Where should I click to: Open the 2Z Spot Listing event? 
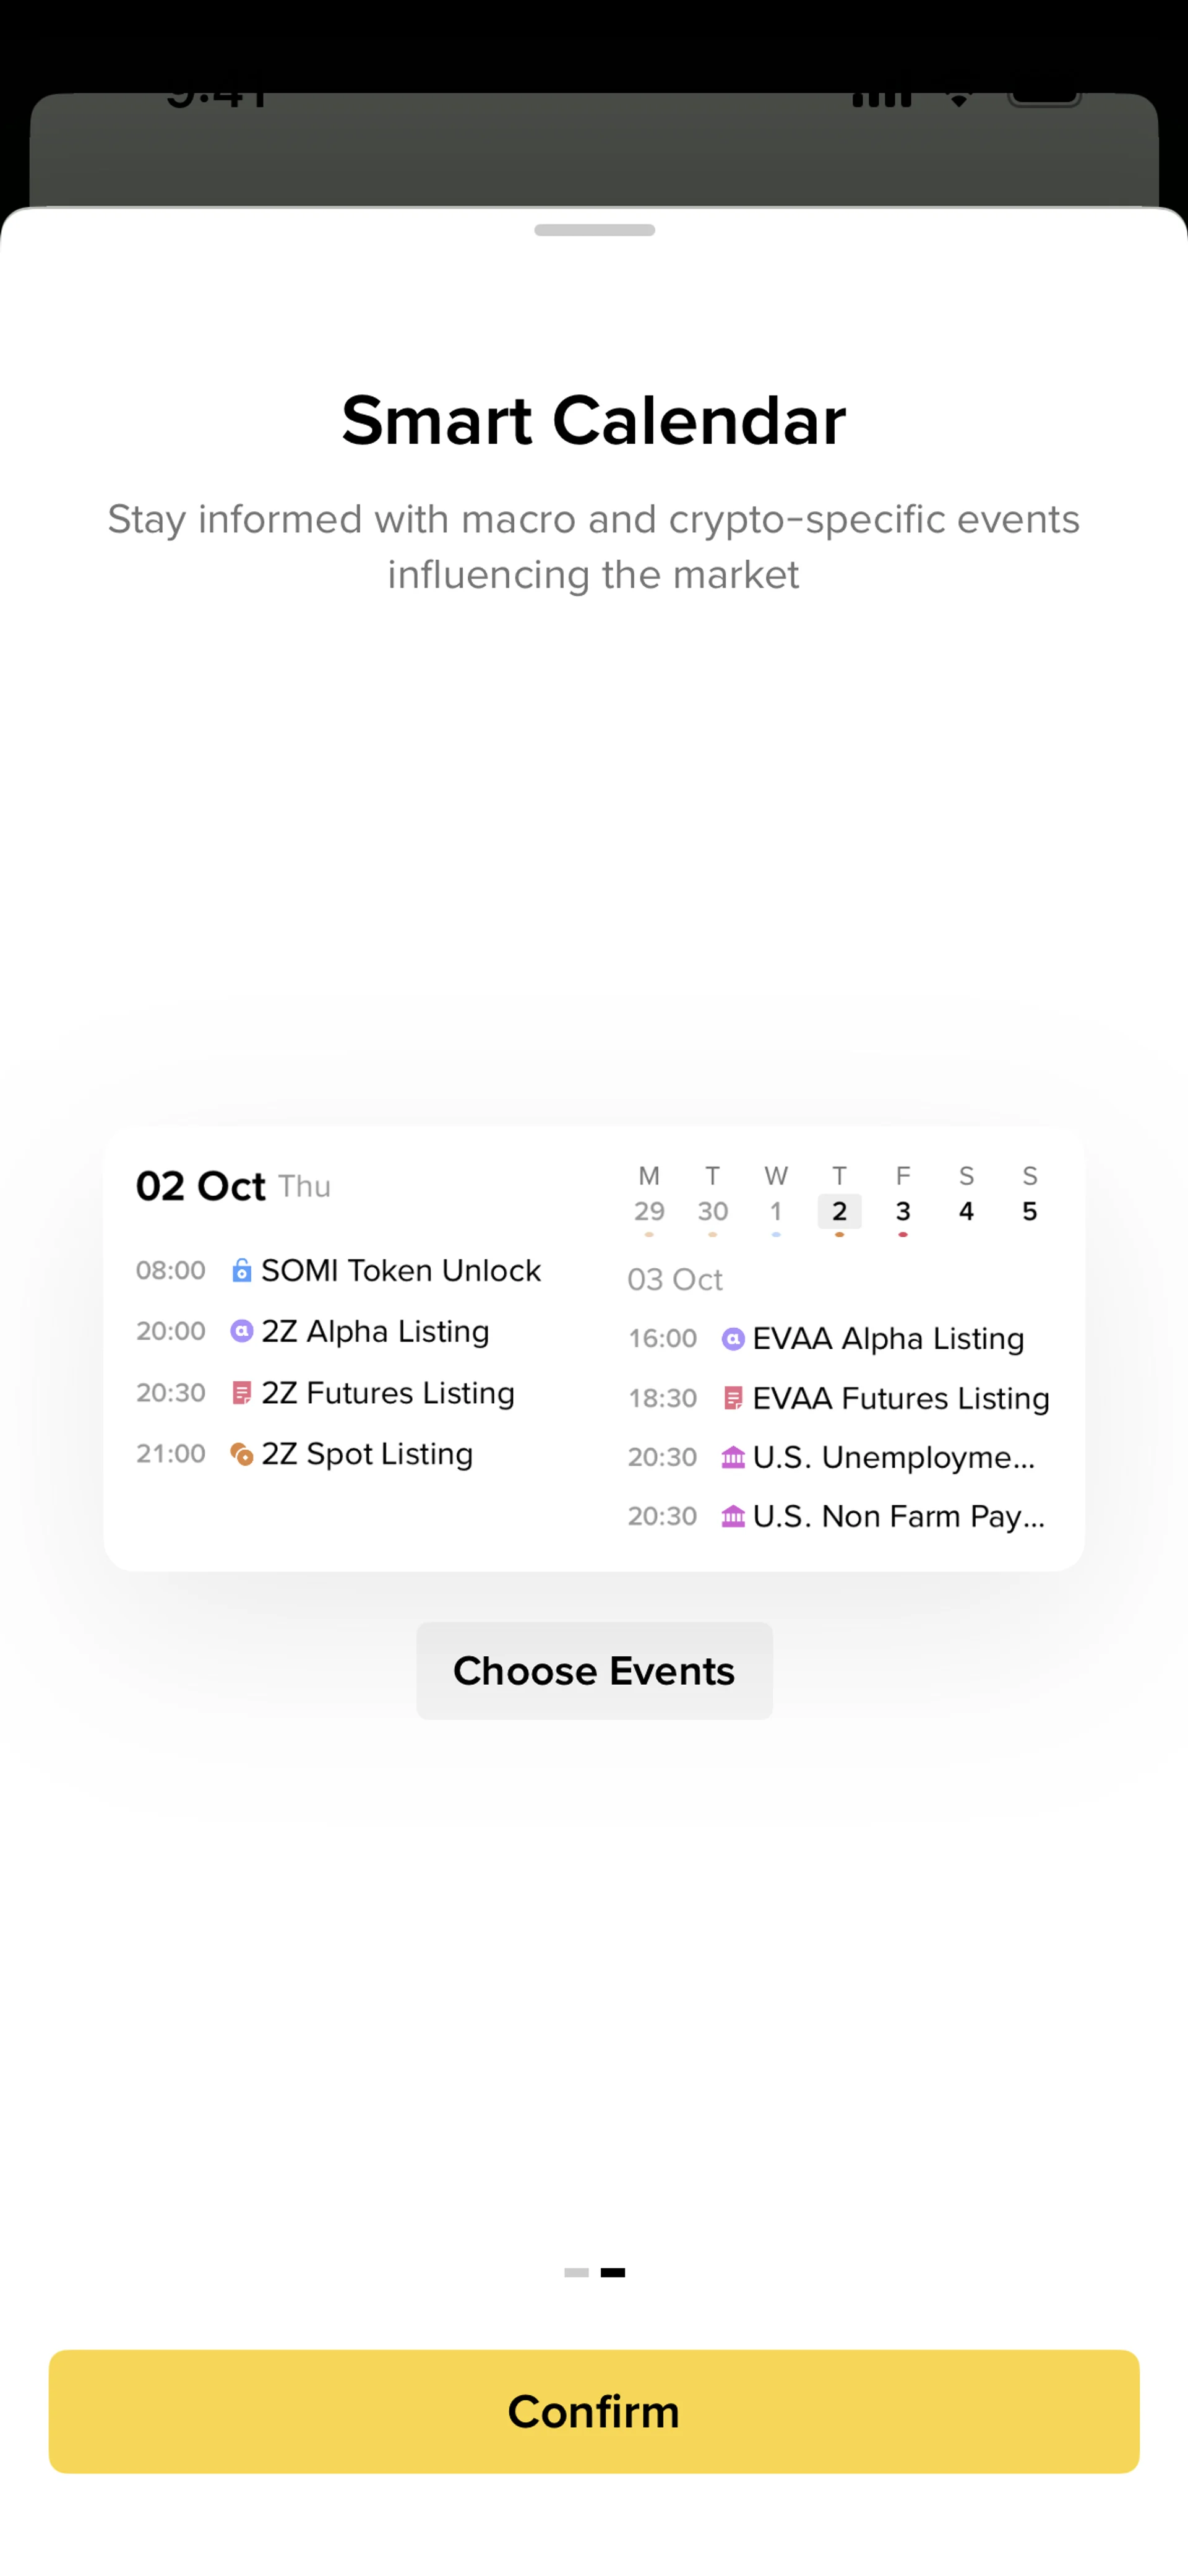coord(367,1454)
